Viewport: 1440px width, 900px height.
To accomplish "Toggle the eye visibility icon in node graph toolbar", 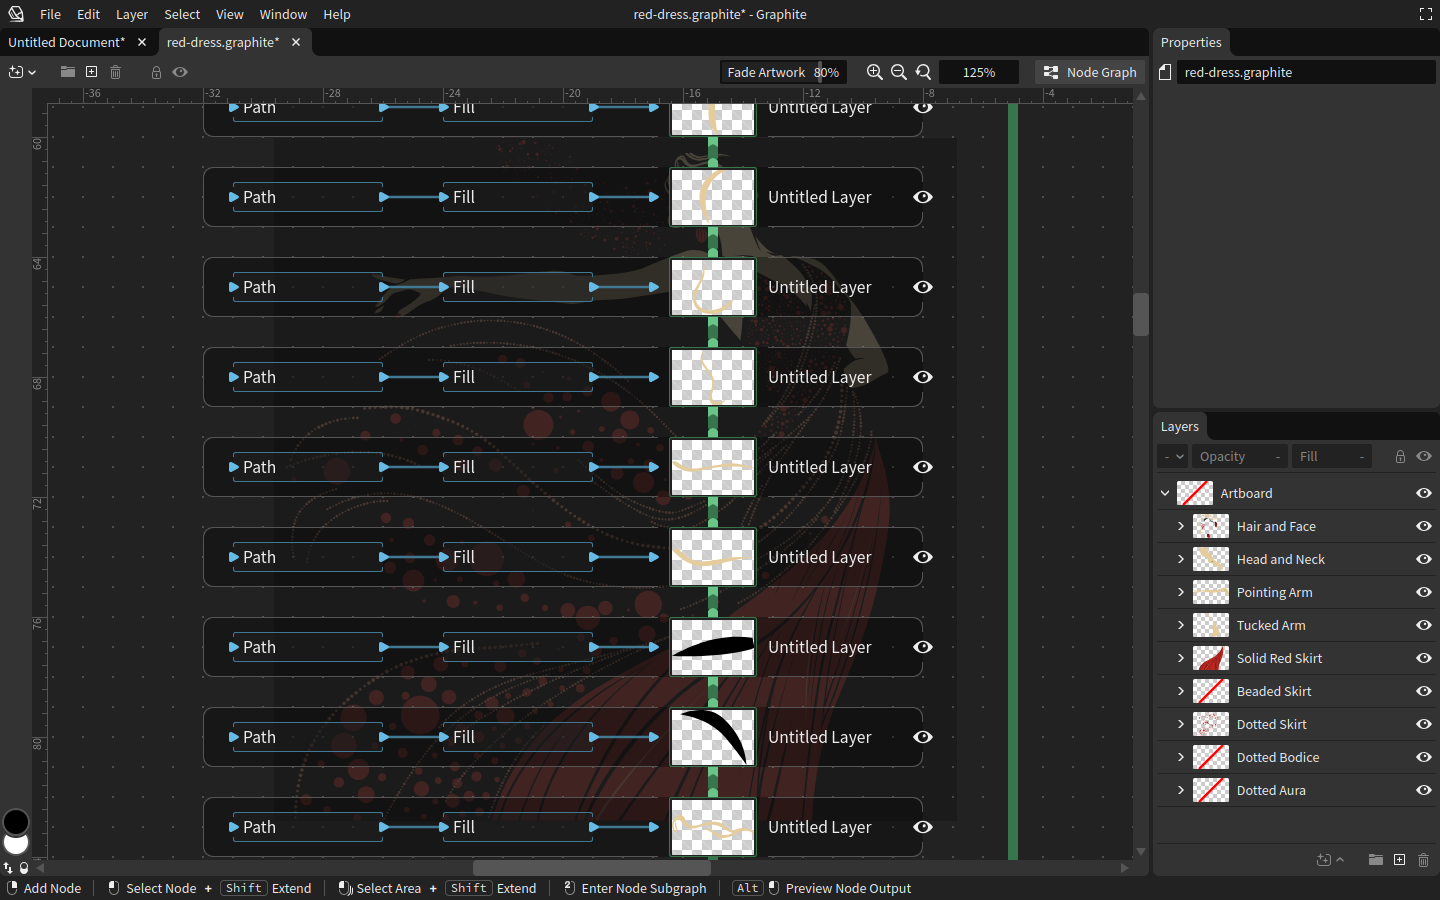I will click(180, 72).
